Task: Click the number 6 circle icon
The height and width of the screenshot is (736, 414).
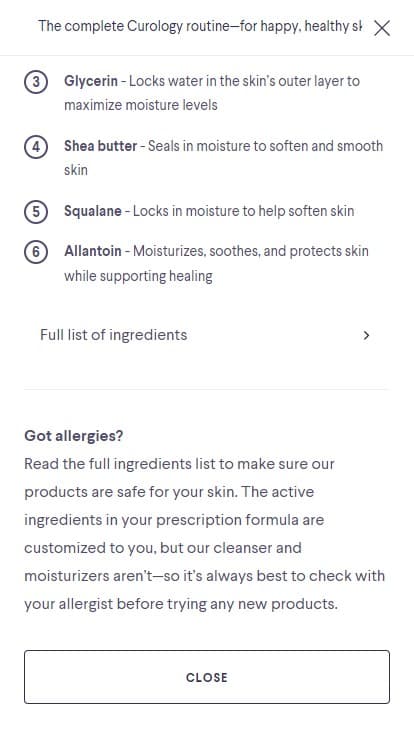Action: [36, 252]
